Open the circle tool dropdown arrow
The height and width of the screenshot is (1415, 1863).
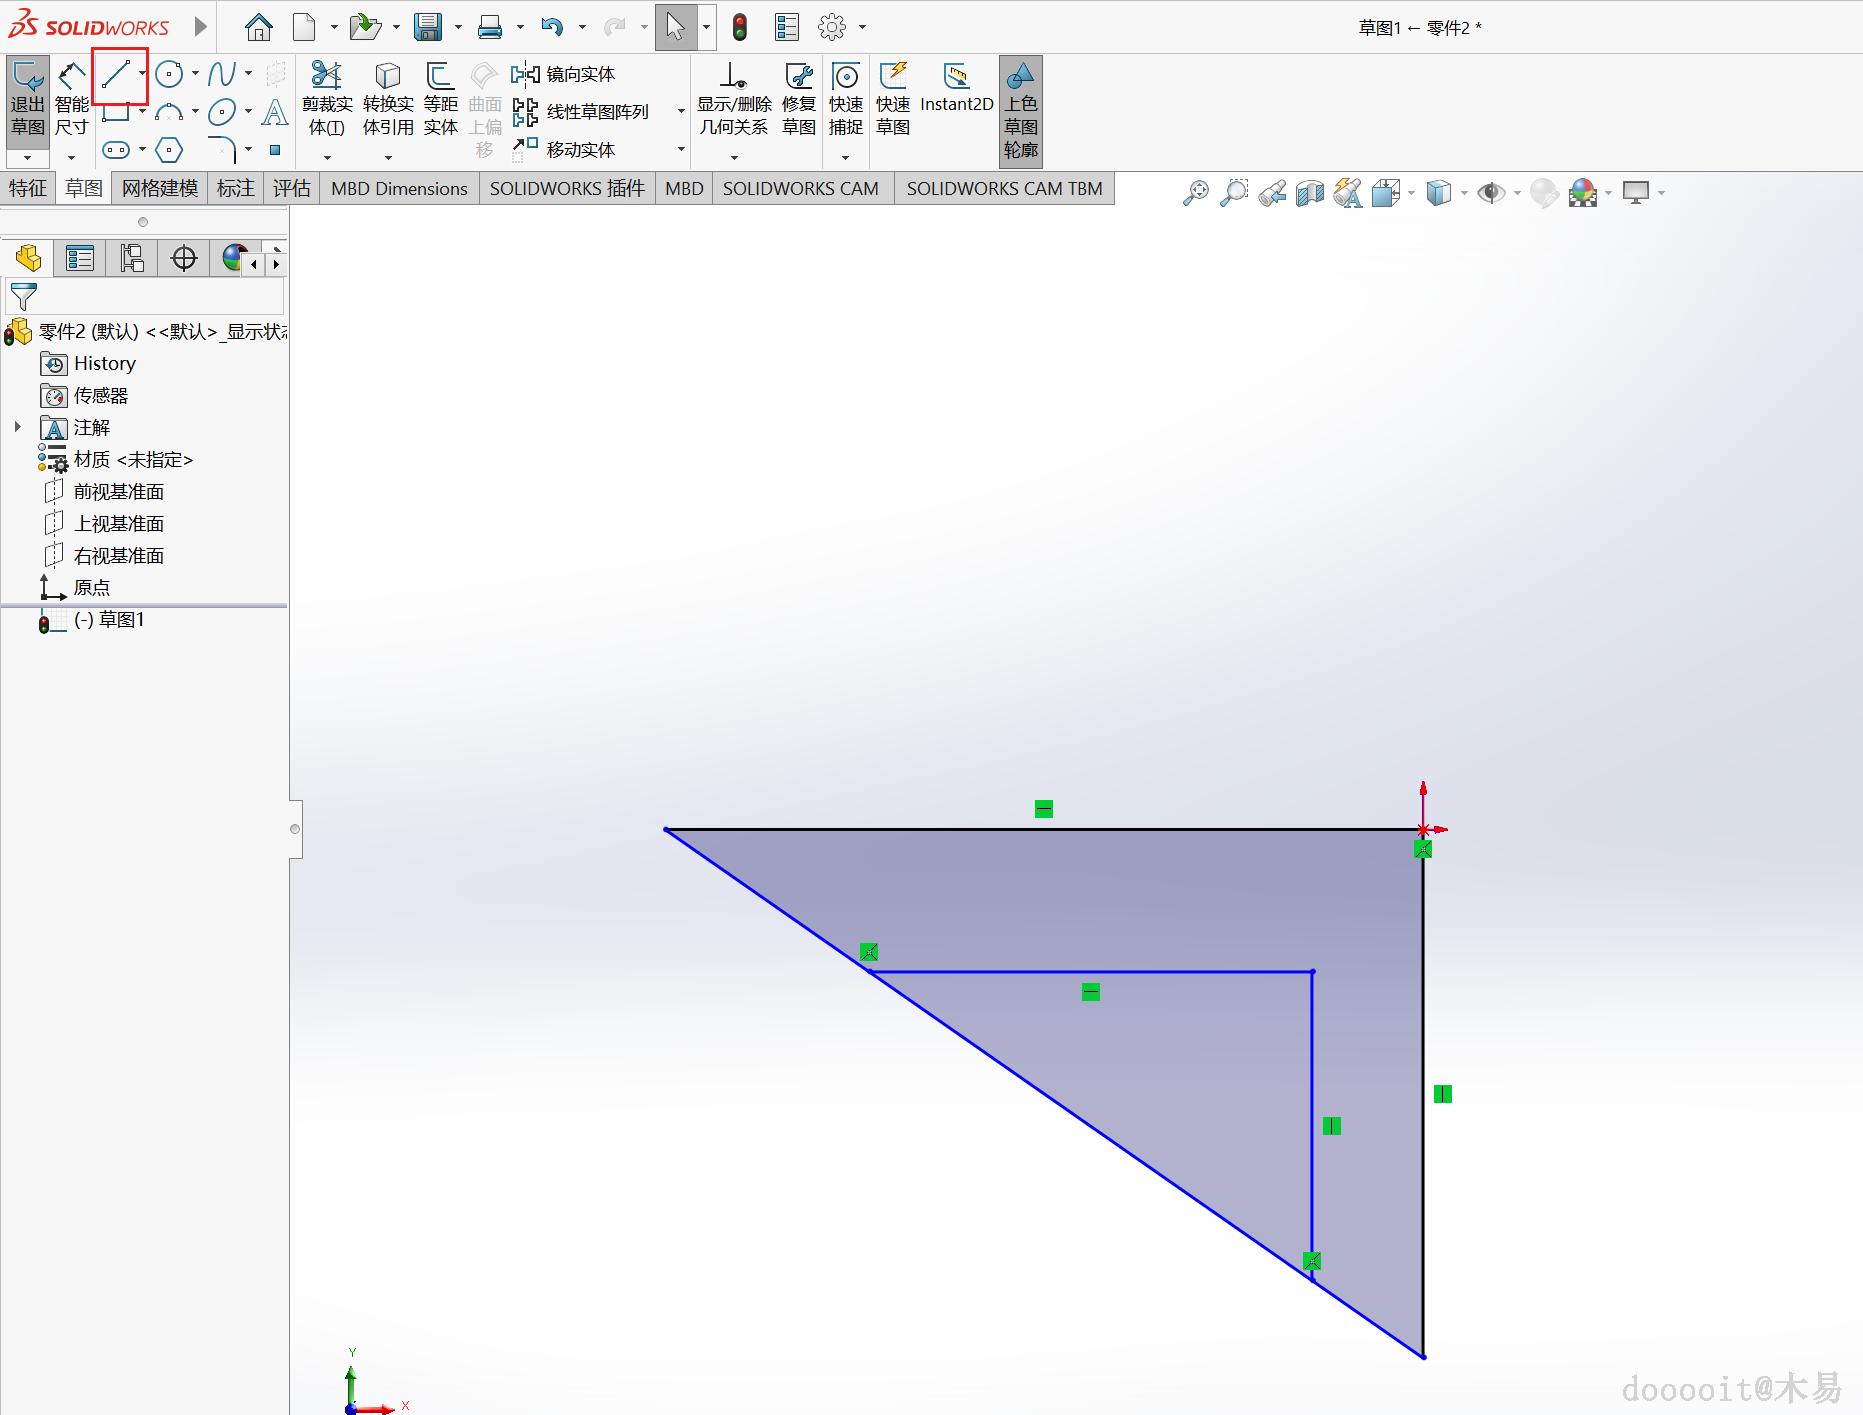tap(195, 74)
